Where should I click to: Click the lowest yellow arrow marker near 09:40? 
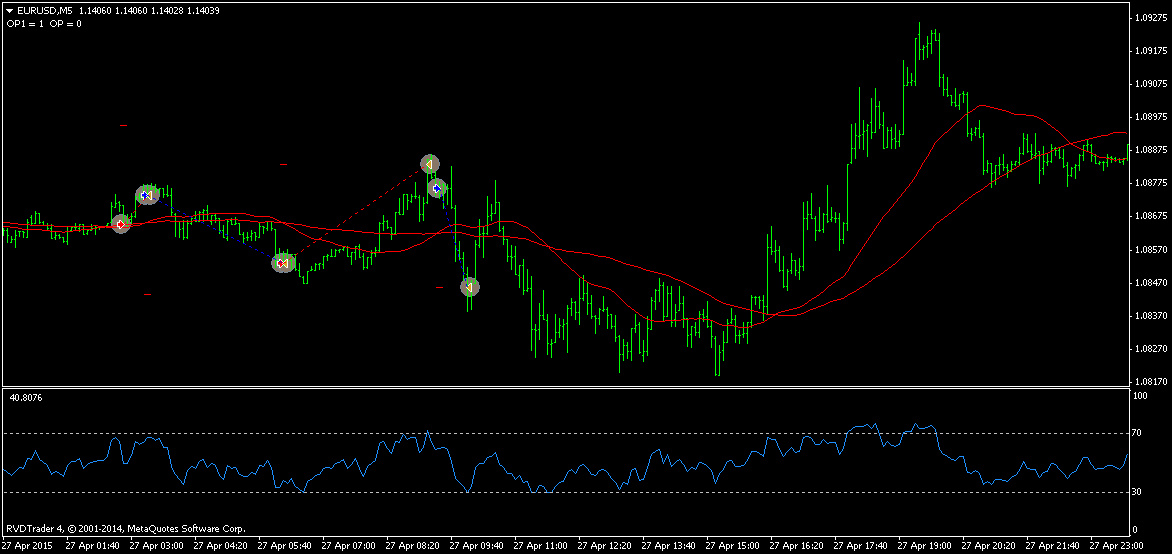469,287
